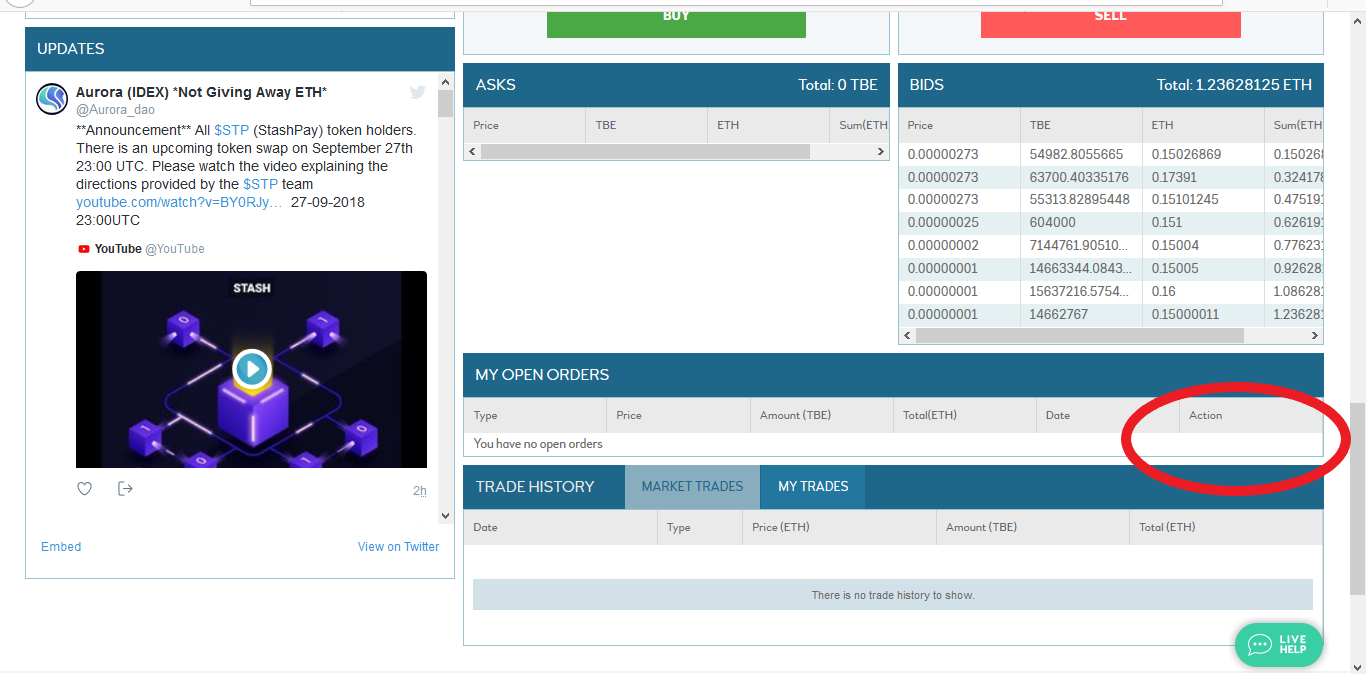Click the @YouTube handle link

tap(175, 249)
